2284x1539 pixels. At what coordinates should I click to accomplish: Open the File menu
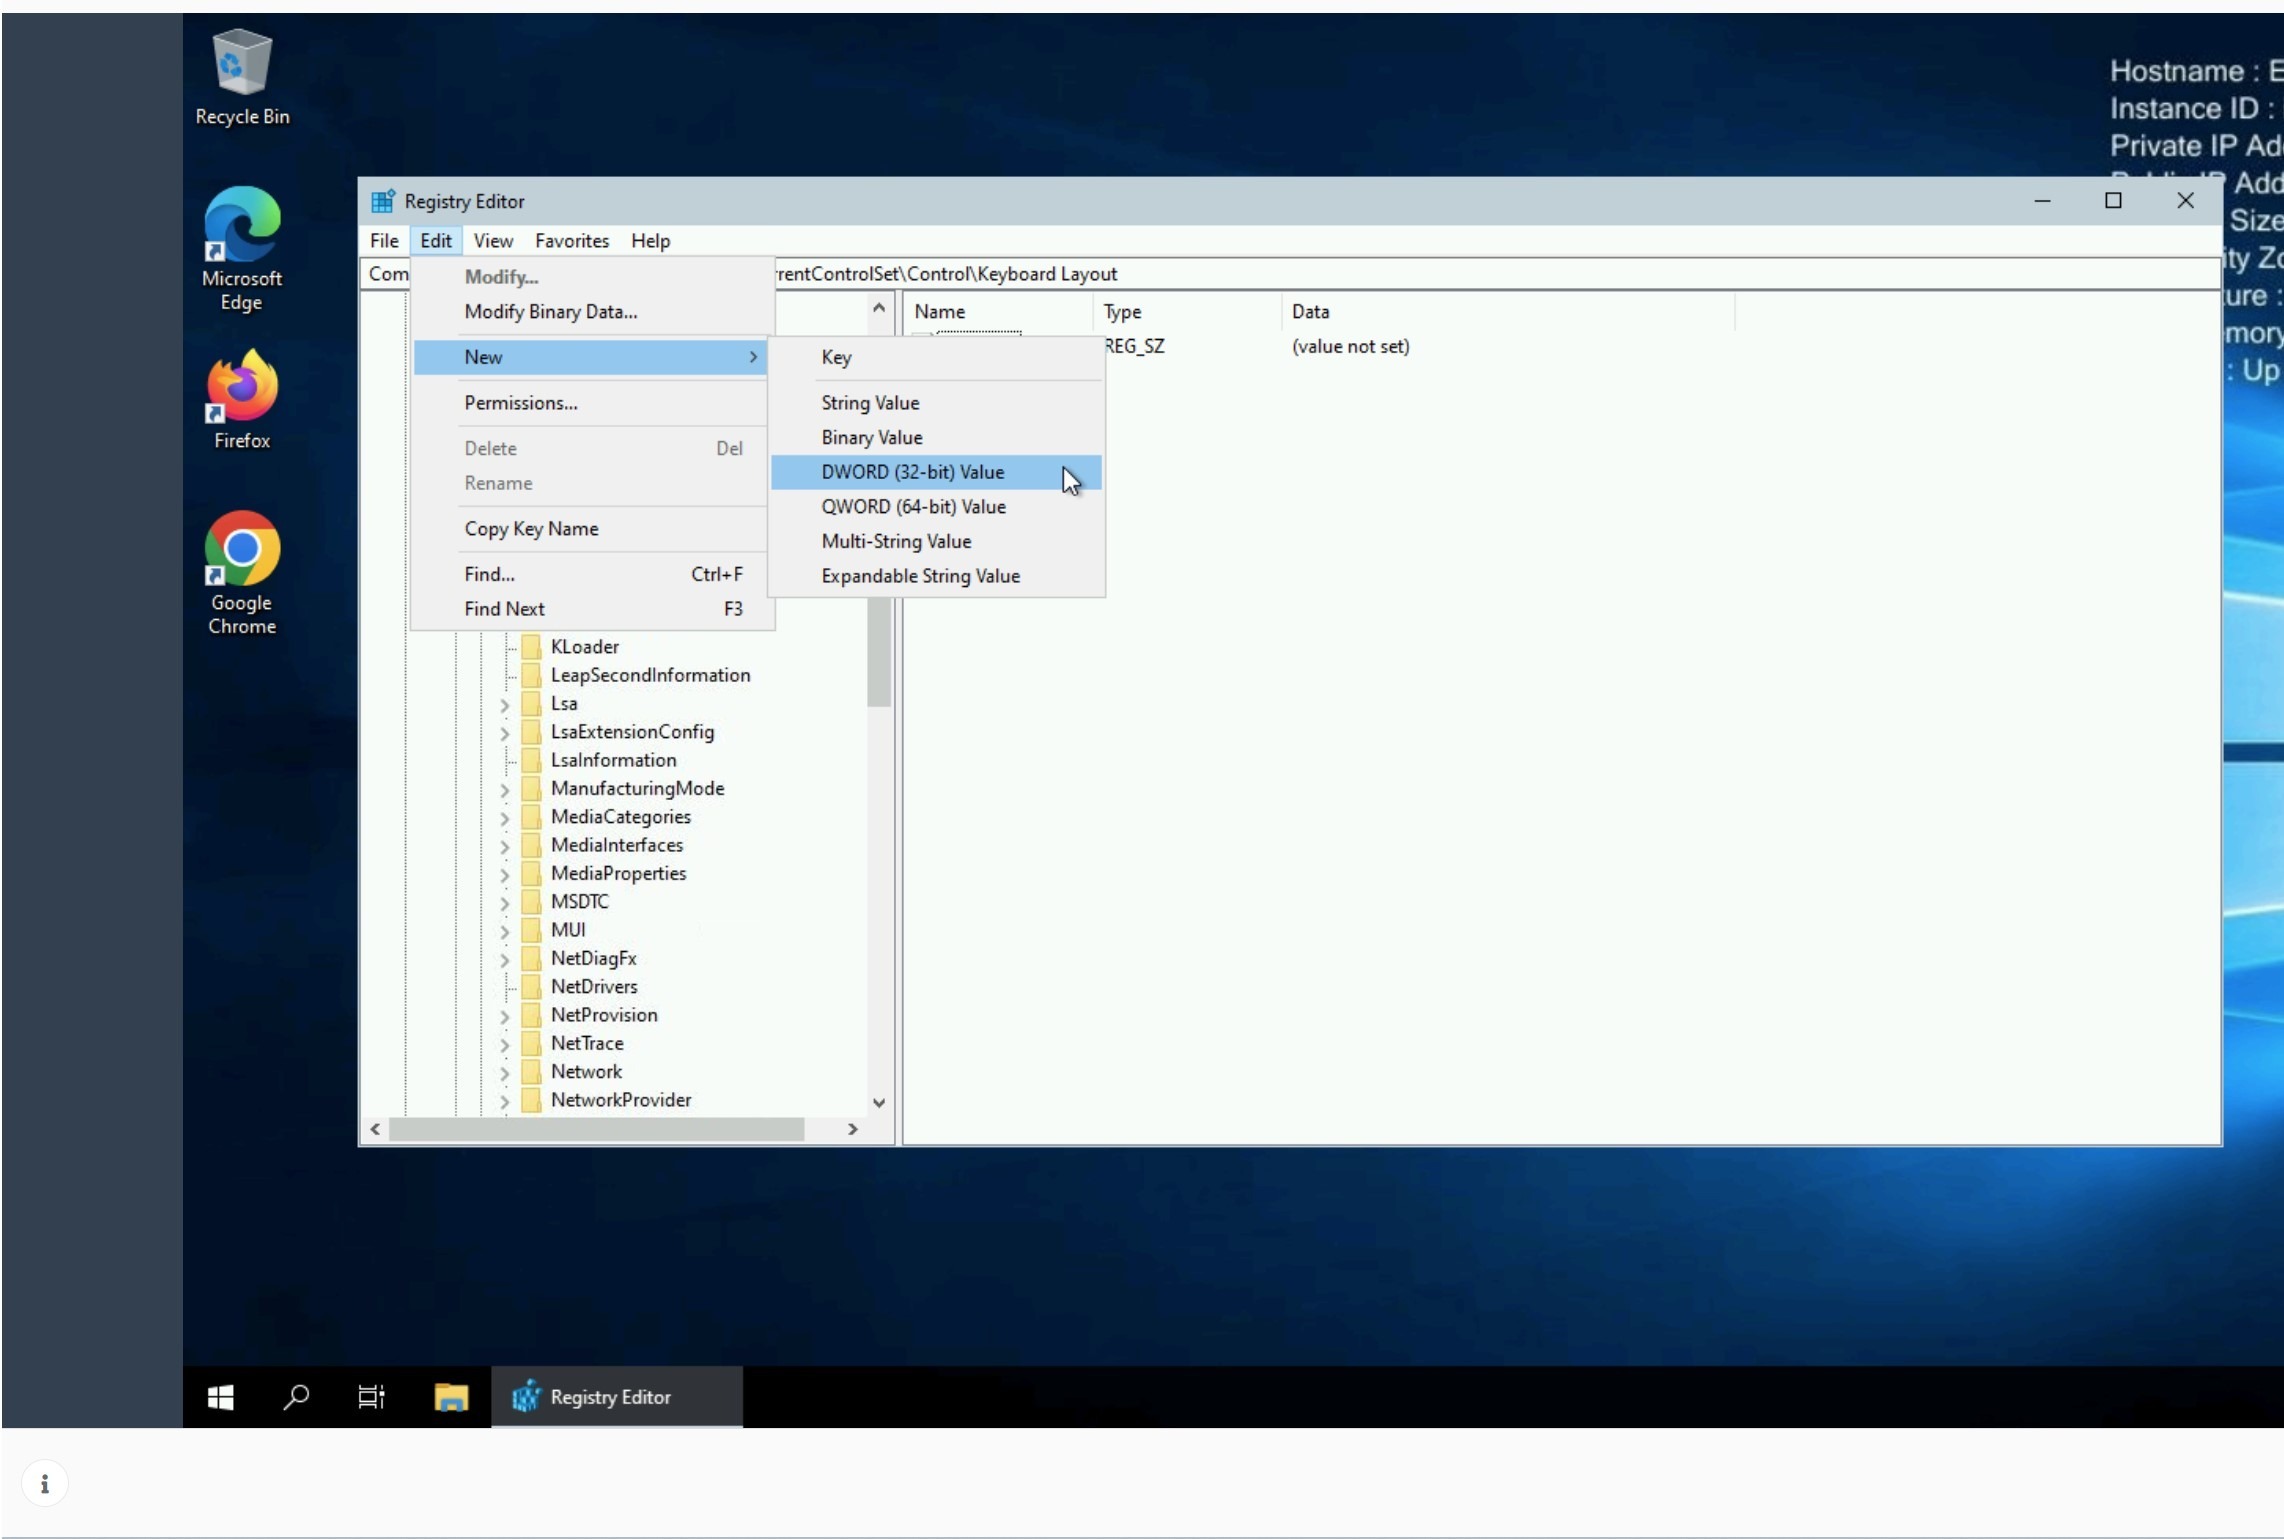[384, 241]
